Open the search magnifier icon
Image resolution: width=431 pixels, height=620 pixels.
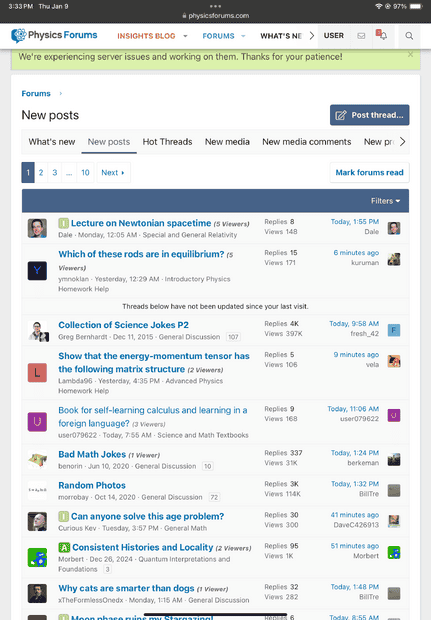pyautogui.click(x=409, y=36)
